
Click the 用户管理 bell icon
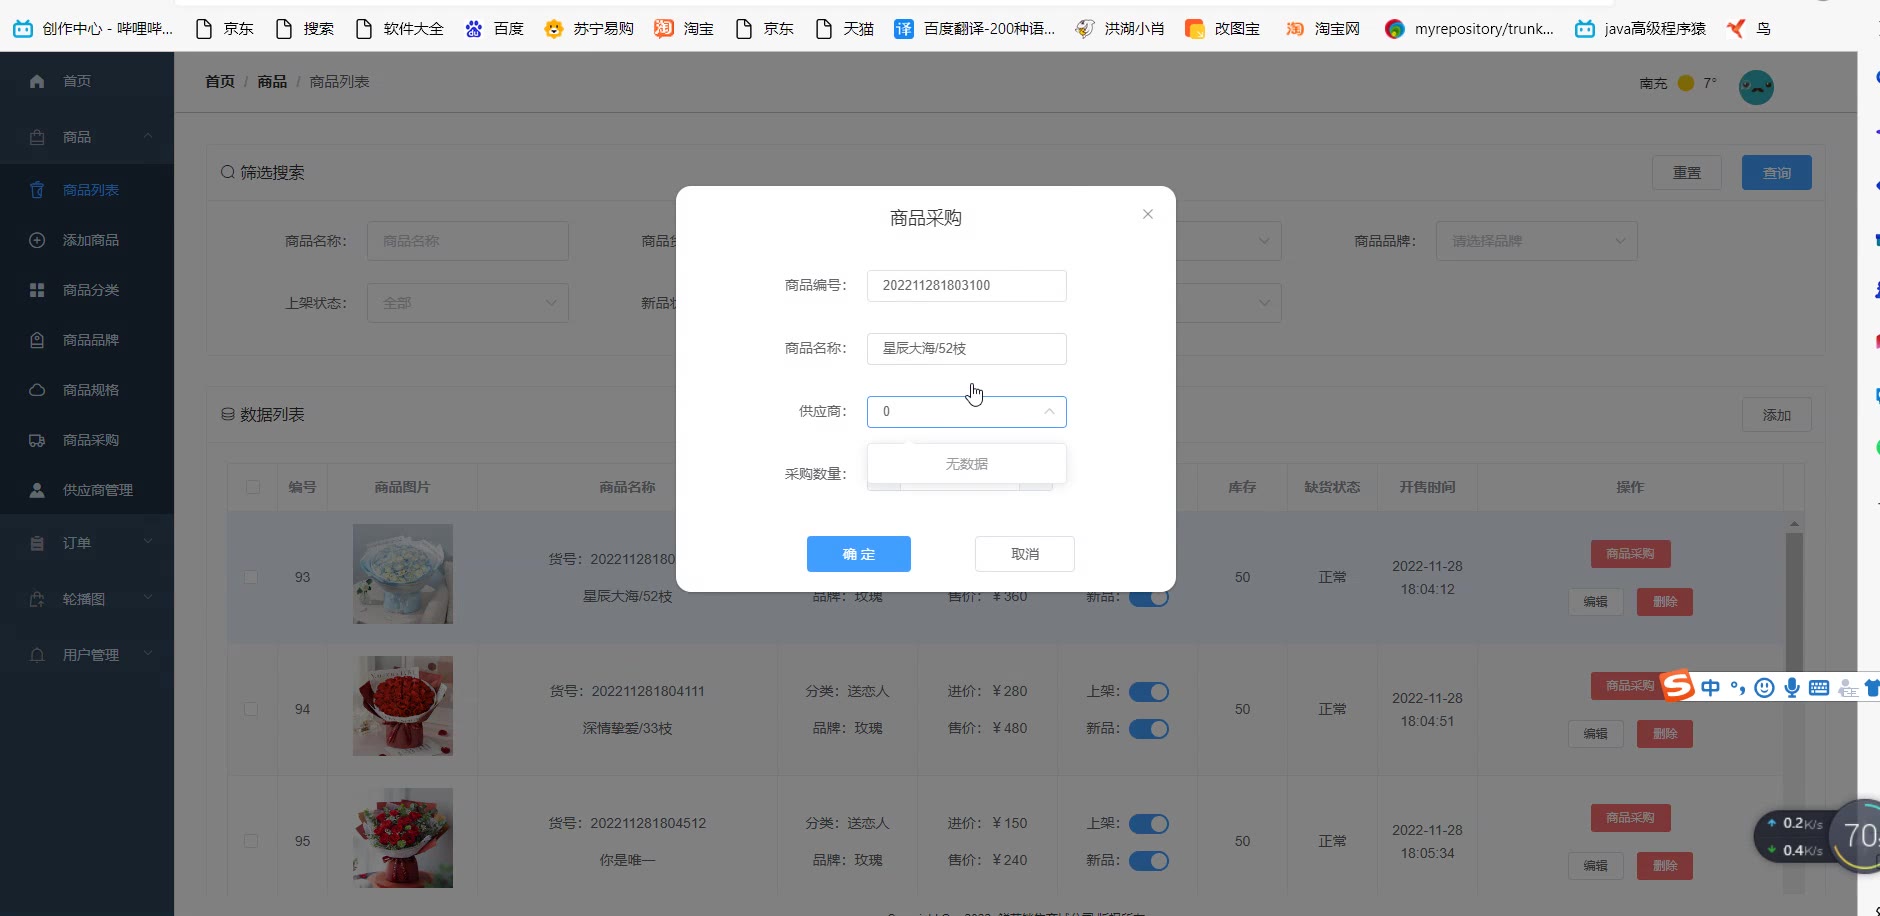(37, 655)
